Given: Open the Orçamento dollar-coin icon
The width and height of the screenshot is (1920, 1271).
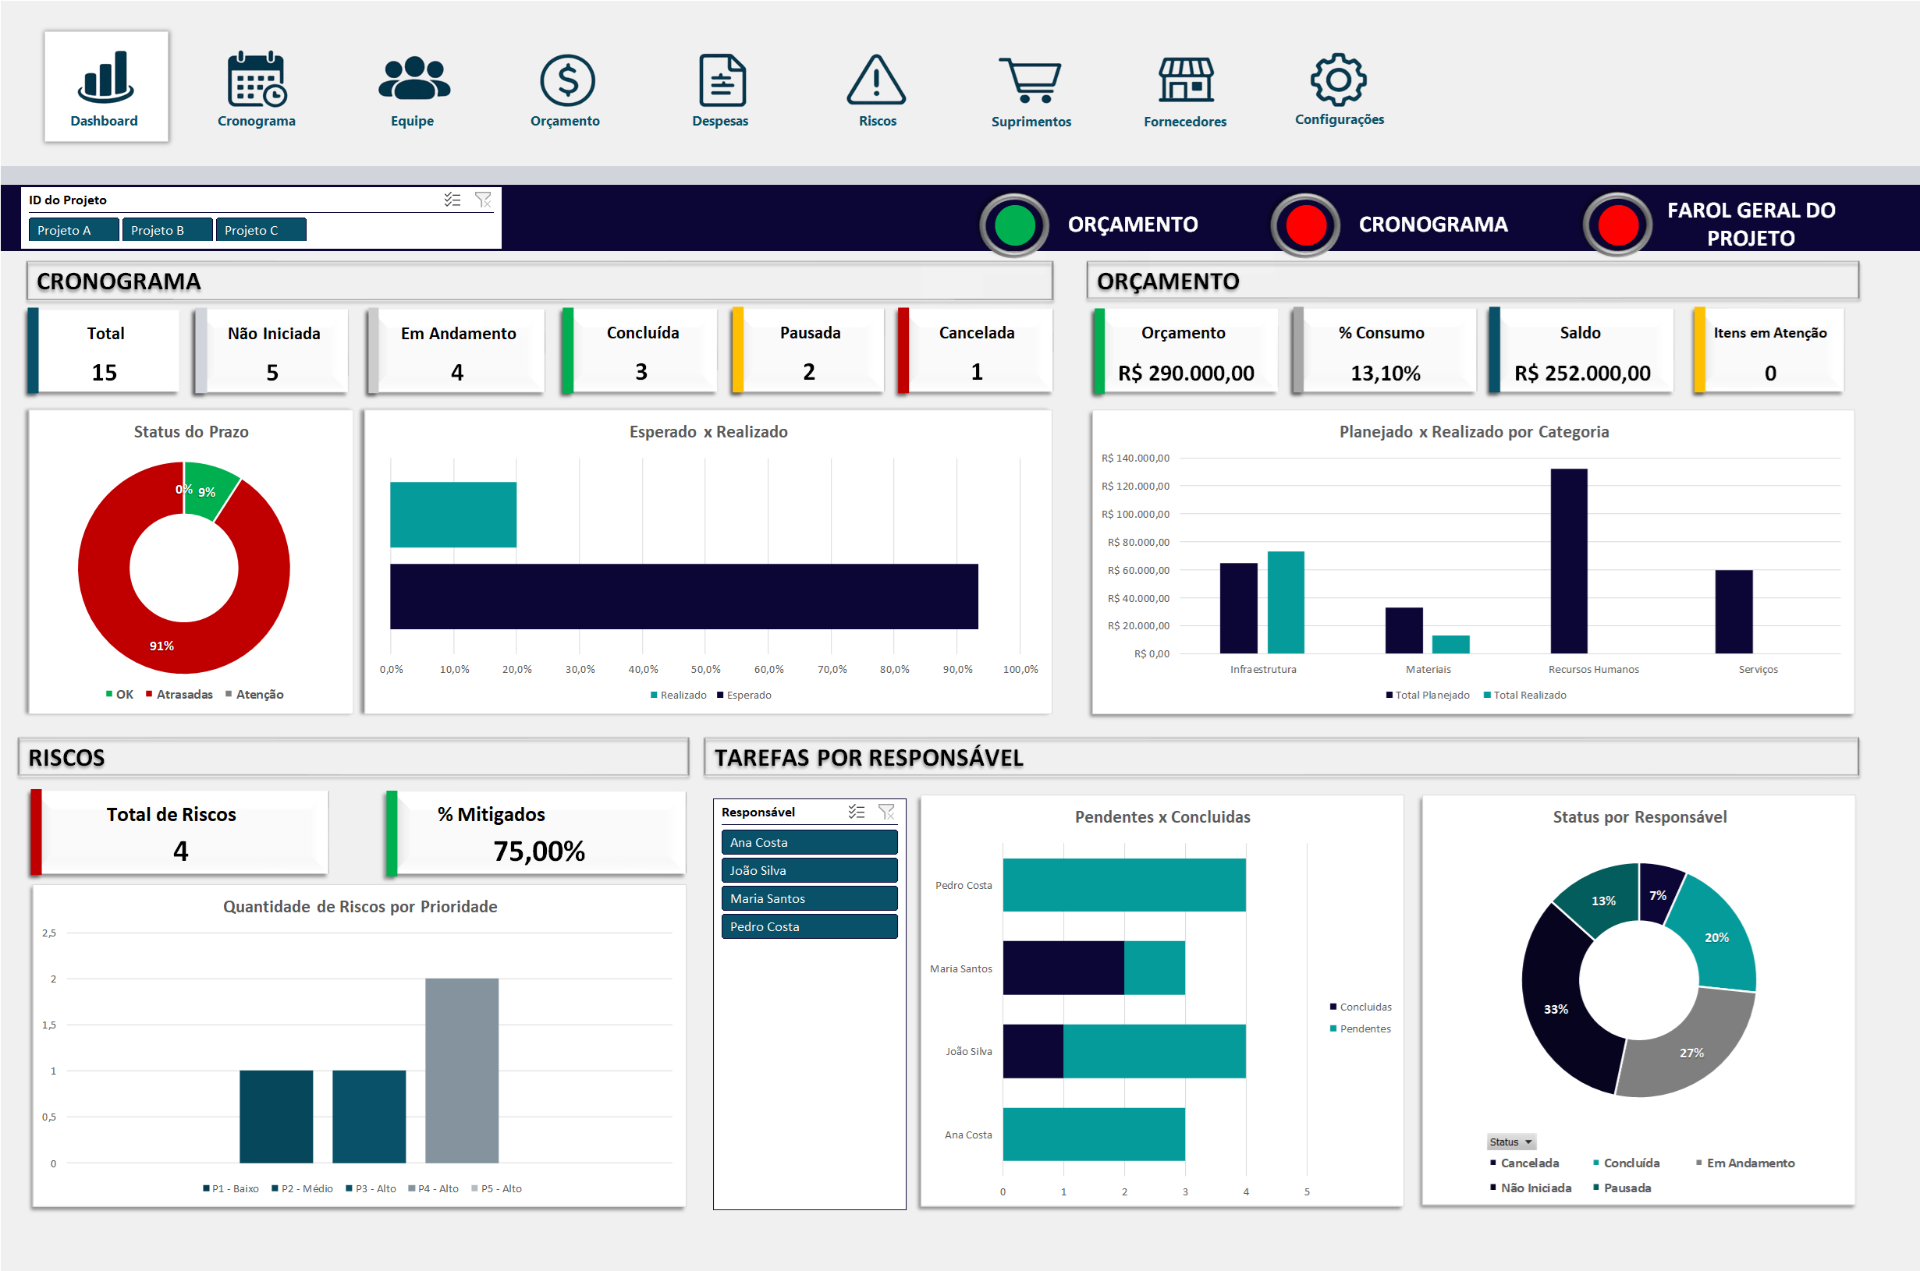Looking at the screenshot, I should [567, 80].
